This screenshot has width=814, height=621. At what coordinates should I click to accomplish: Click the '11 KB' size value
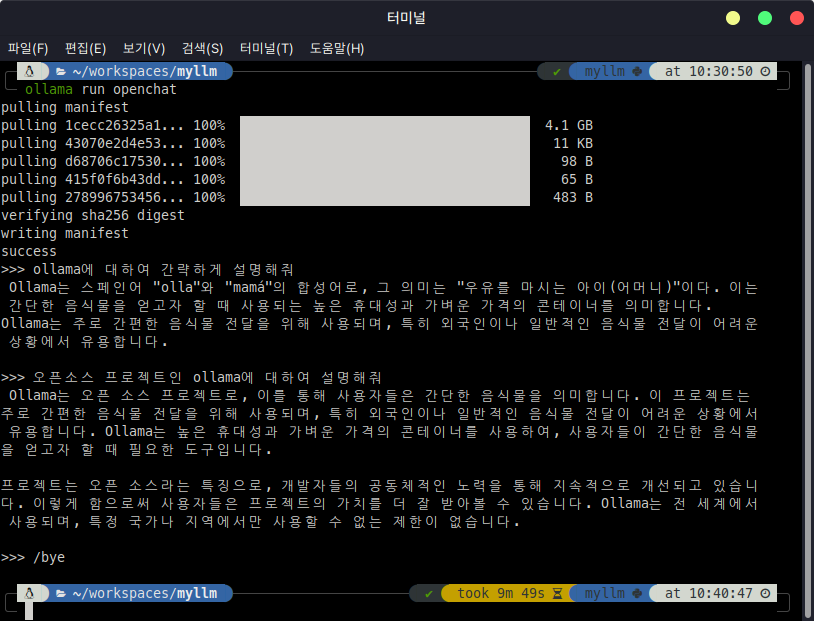pos(573,143)
